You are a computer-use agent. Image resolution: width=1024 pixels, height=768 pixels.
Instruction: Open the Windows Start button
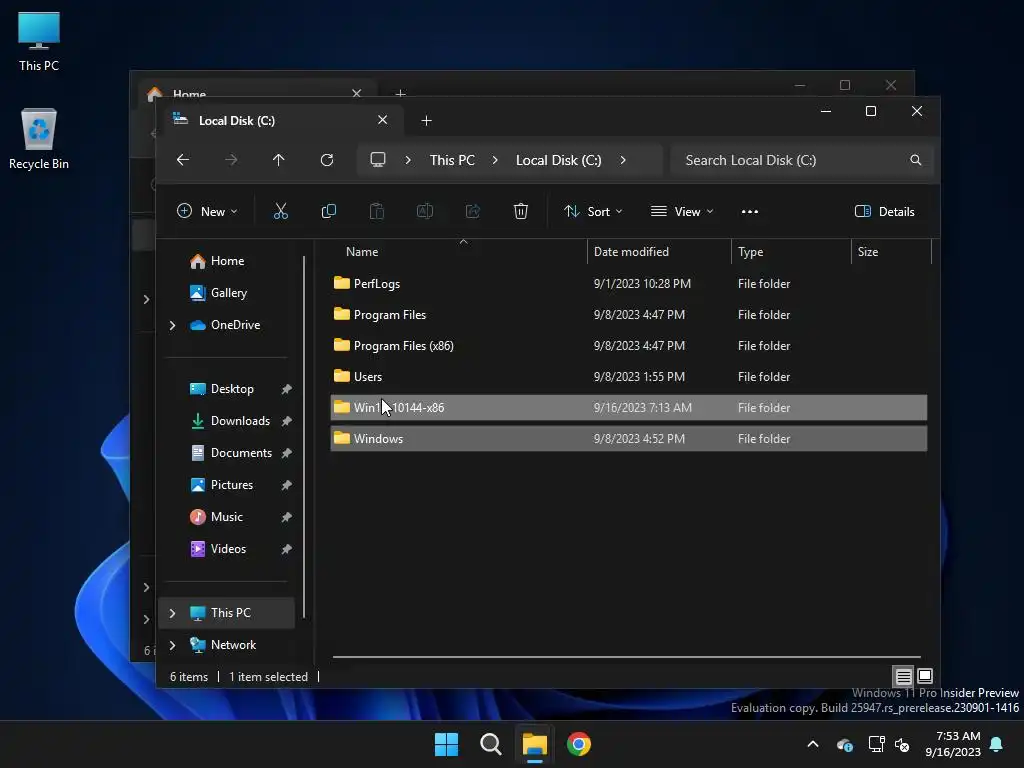(x=447, y=744)
